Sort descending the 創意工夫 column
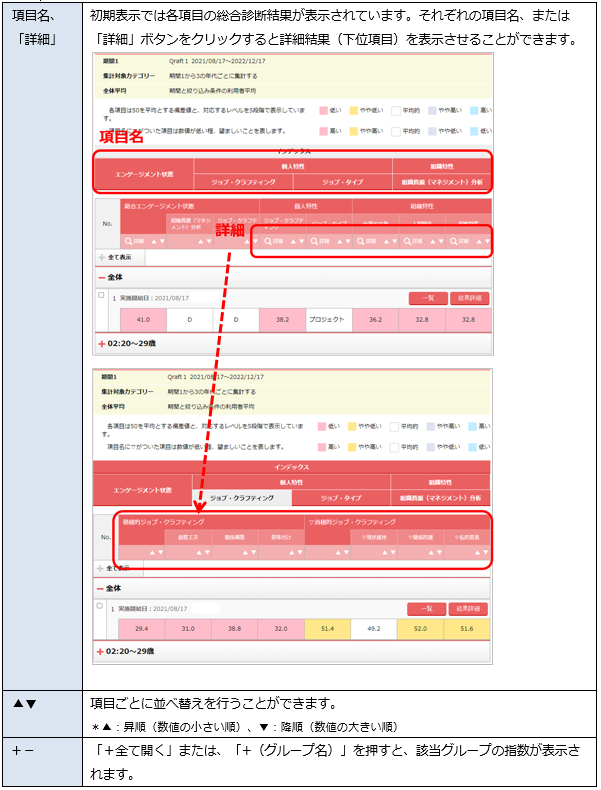The height and width of the screenshot is (790, 601). click(x=207, y=553)
